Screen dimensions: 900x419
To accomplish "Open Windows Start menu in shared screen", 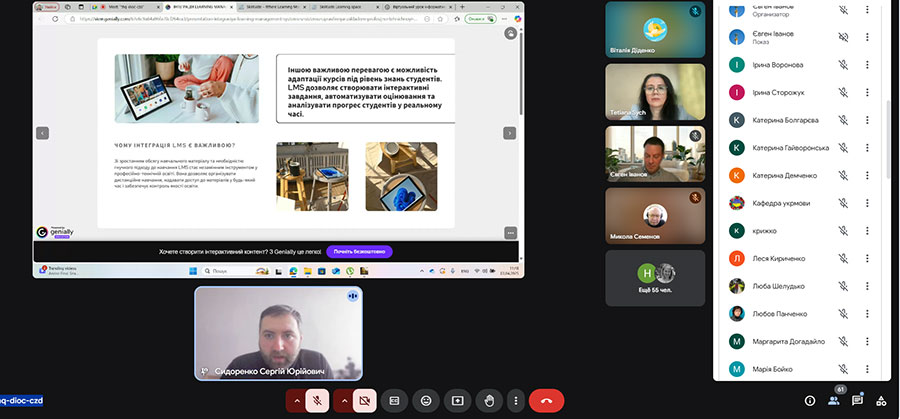I will point(192,271).
